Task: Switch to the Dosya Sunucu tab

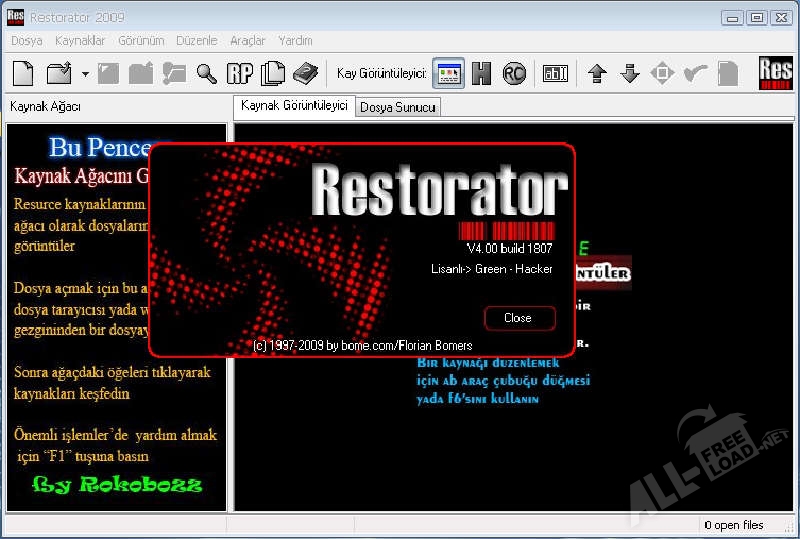Action: [398, 107]
